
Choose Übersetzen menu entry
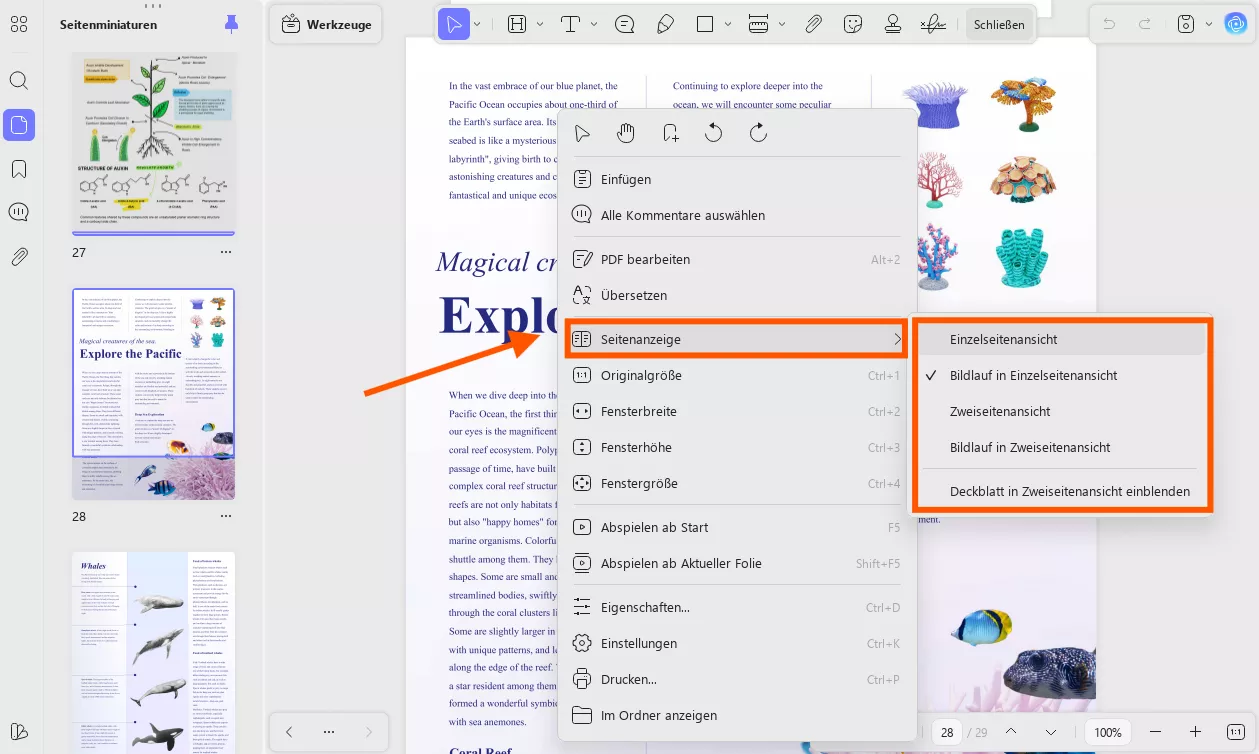pyautogui.click(x=736, y=295)
